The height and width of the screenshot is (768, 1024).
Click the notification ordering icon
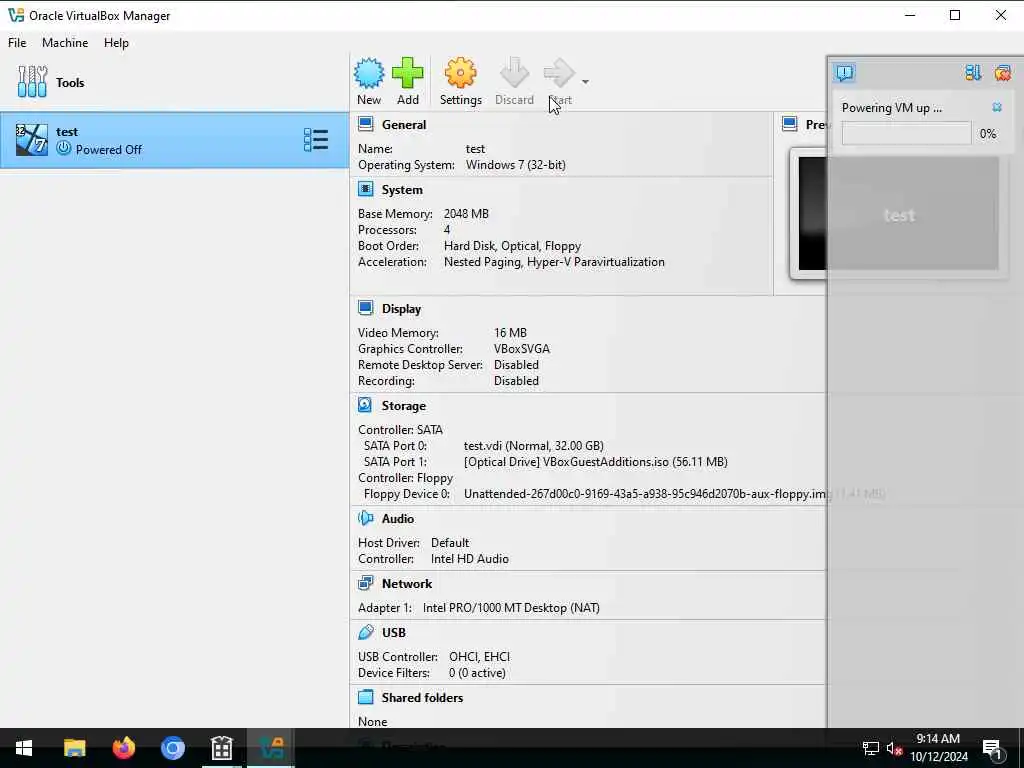pos(972,72)
